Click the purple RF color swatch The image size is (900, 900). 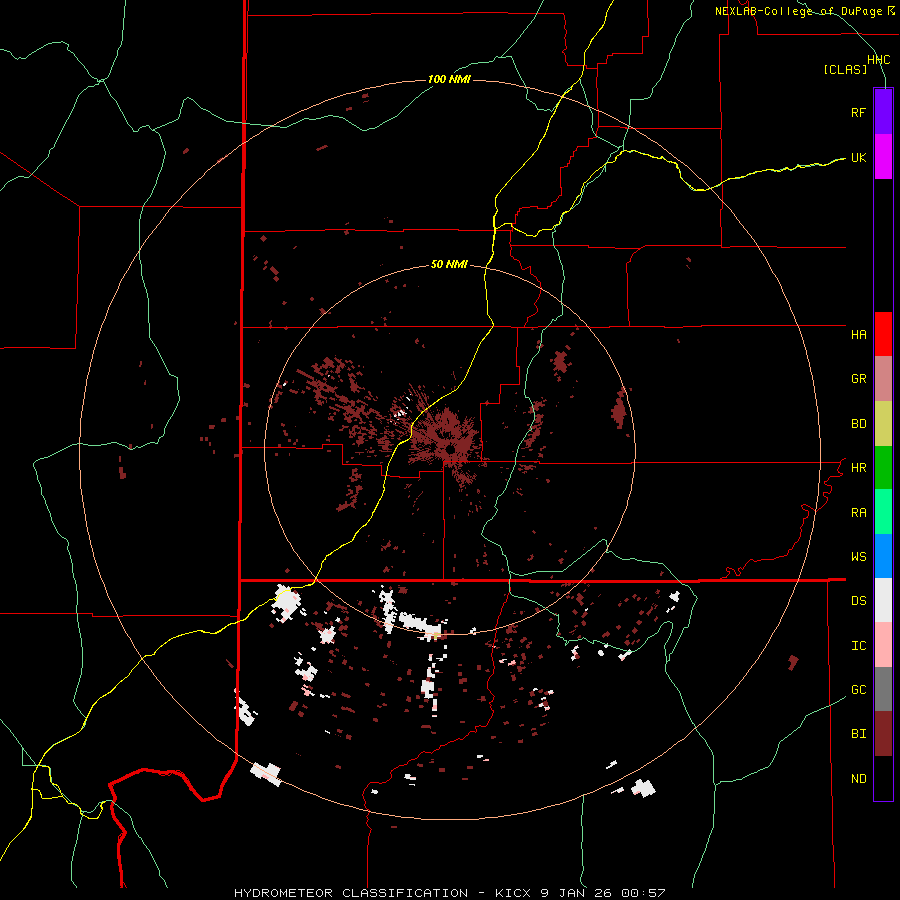coord(883,112)
